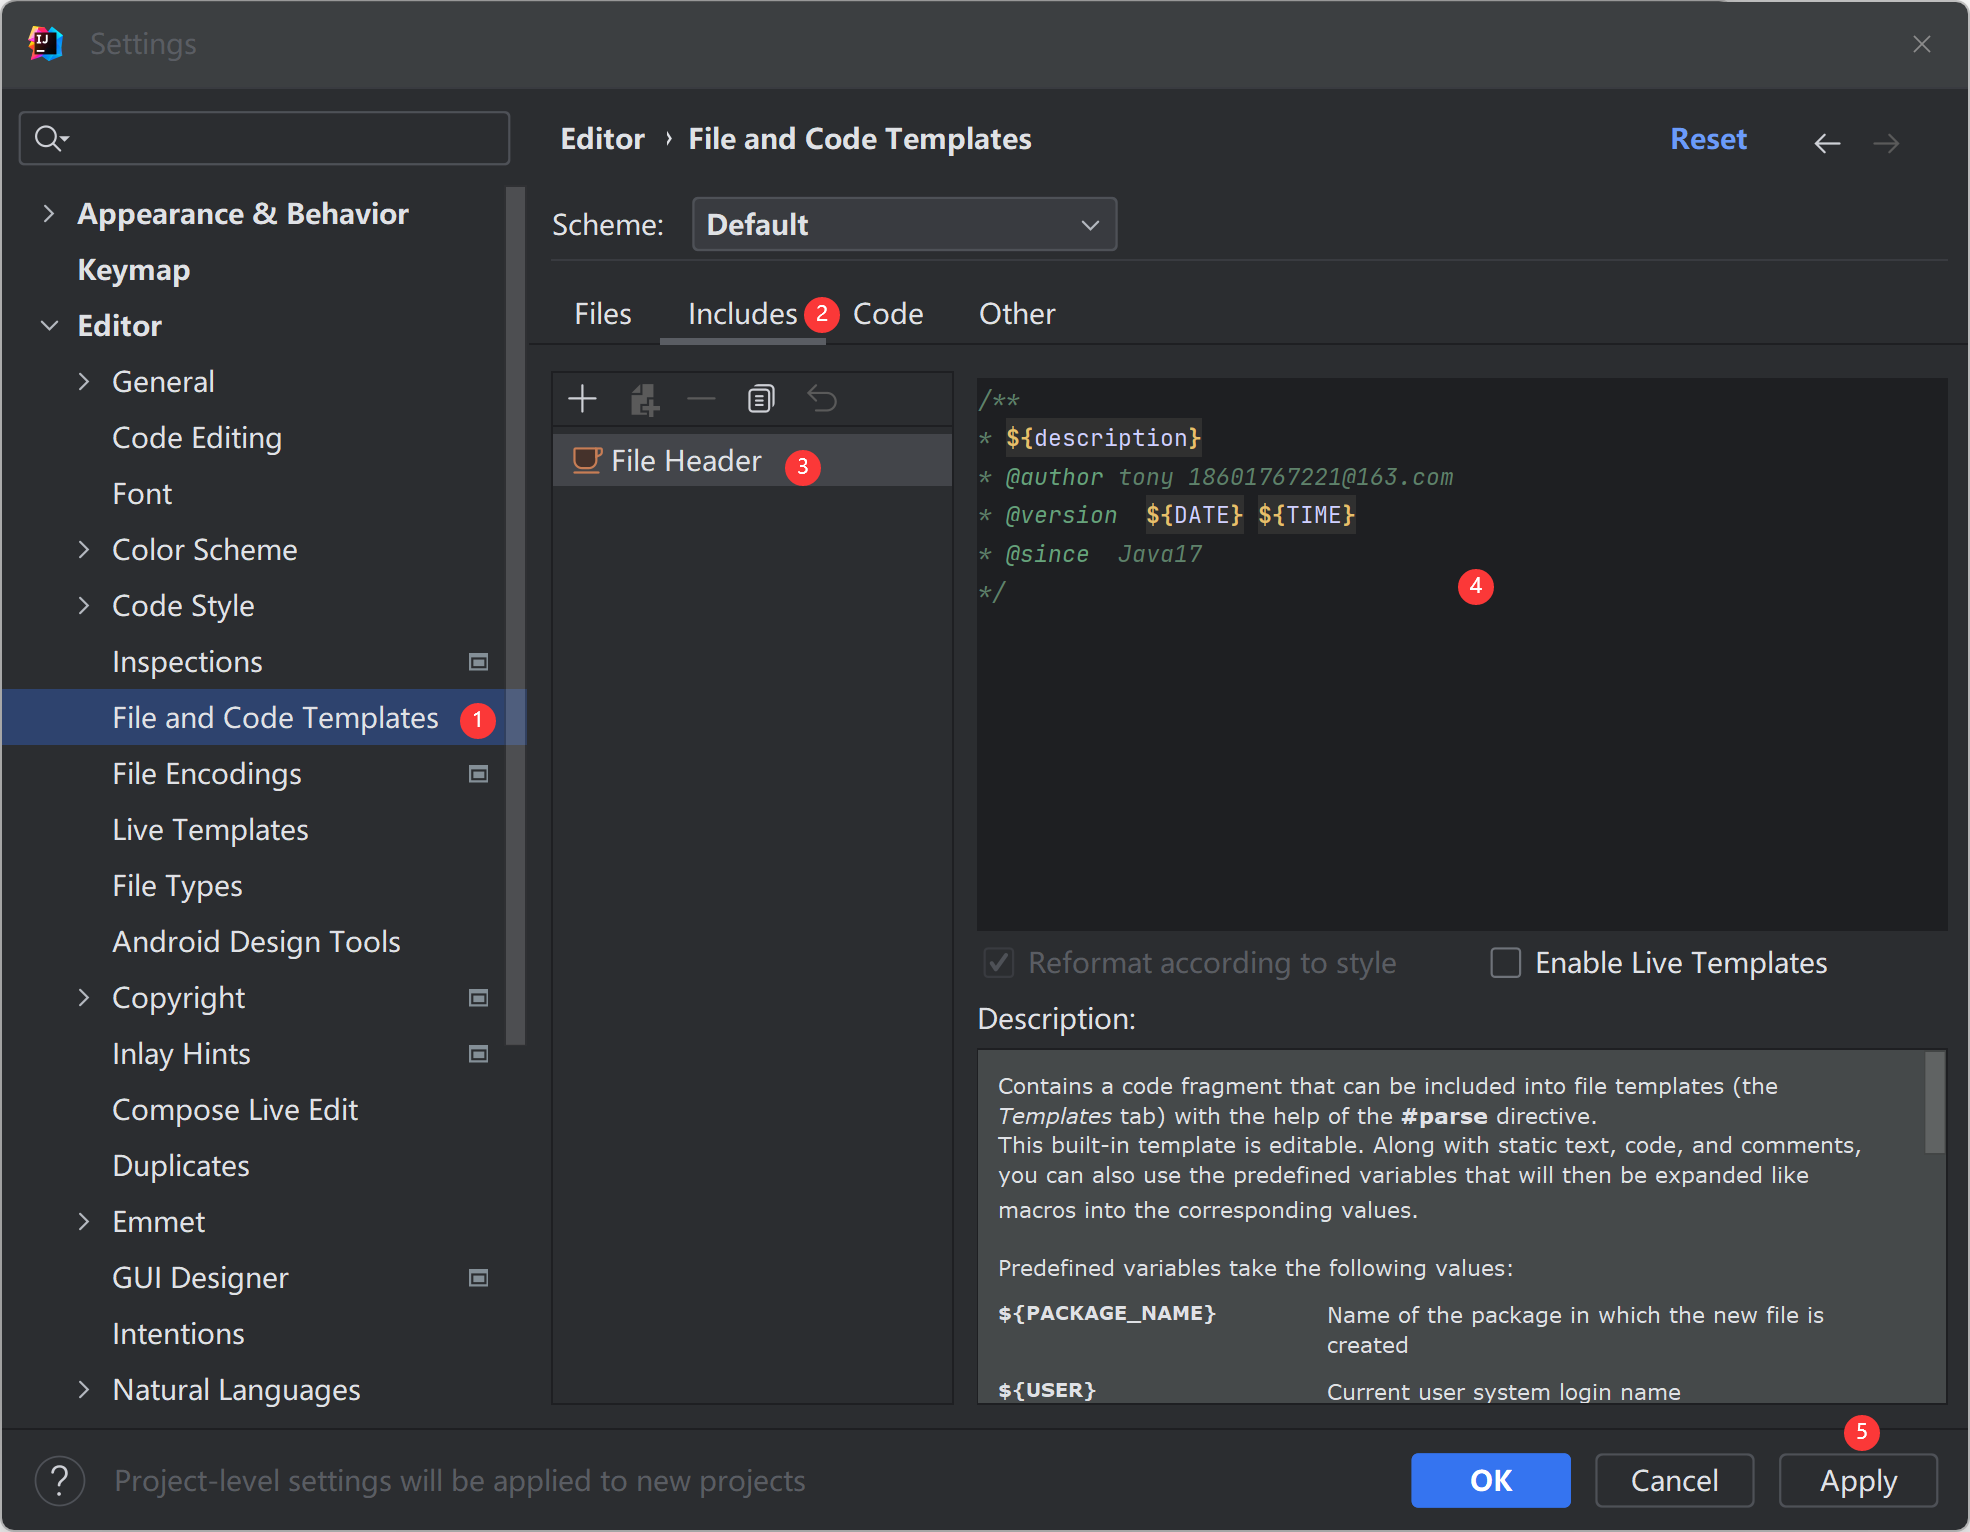This screenshot has width=1970, height=1532.
Task: Click the Forward arrow next to Reset
Action: pos(1886,143)
